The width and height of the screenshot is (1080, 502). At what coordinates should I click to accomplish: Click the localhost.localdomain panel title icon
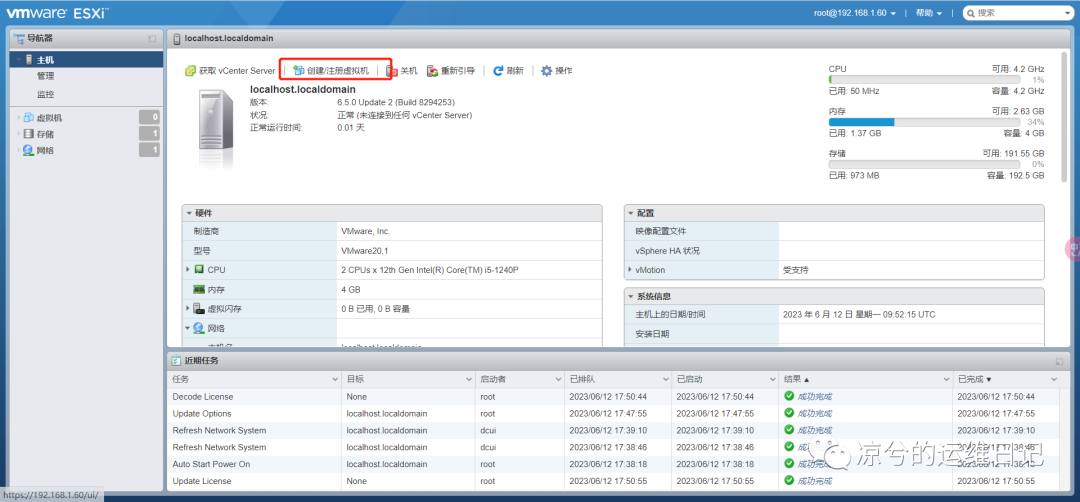177,39
